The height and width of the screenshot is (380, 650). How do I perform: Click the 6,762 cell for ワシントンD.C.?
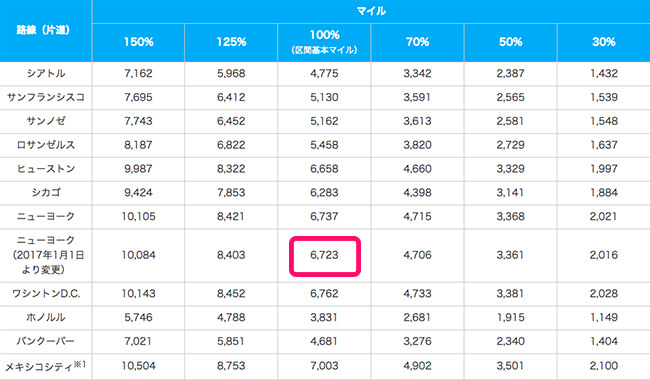tap(325, 294)
